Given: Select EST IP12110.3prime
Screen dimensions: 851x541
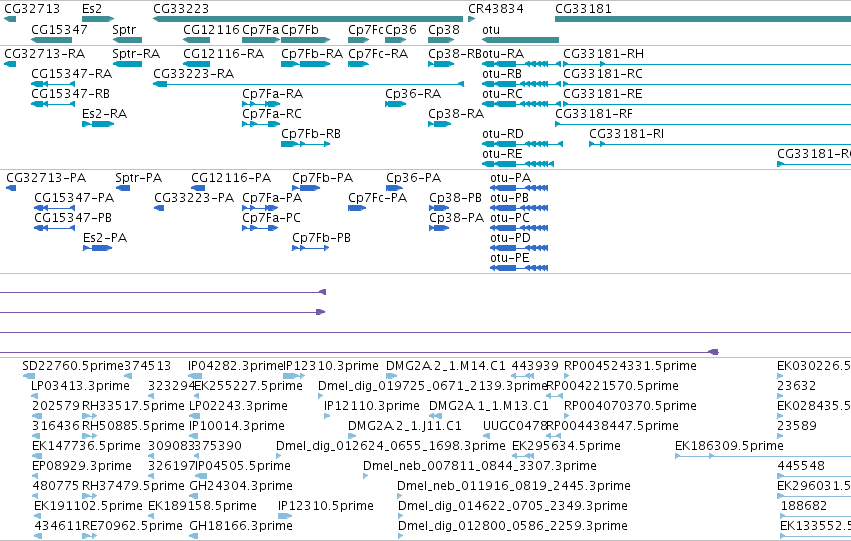Looking at the screenshot, I should (x=327, y=416).
